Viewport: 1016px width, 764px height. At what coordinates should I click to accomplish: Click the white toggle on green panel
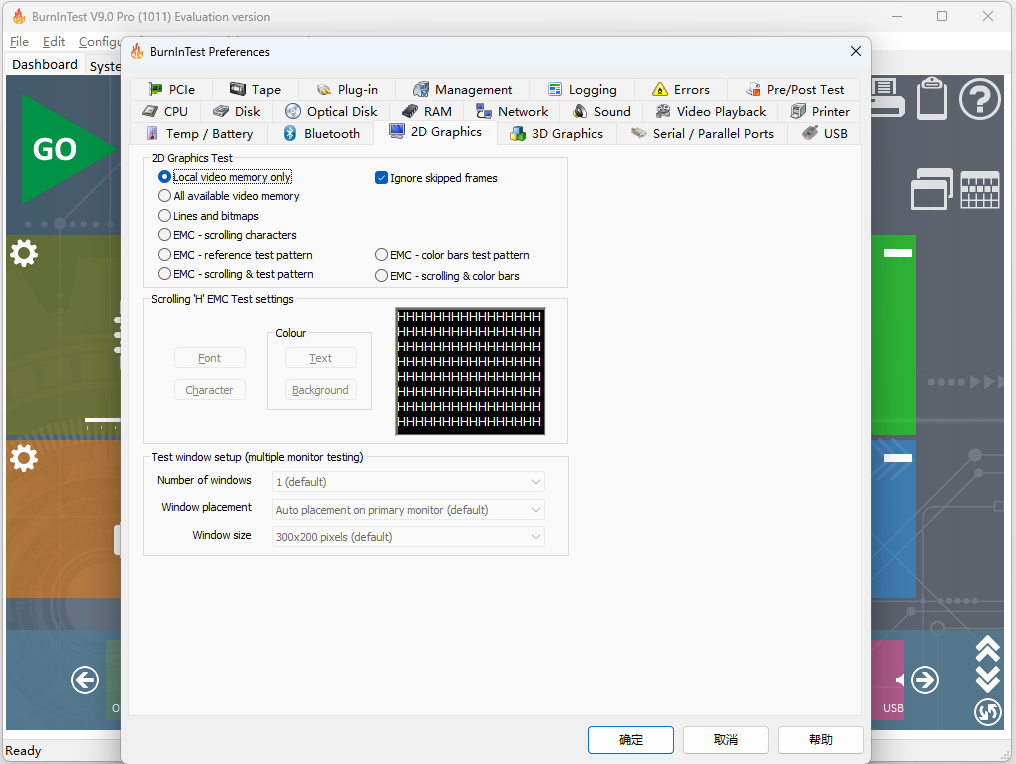coord(897,253)
